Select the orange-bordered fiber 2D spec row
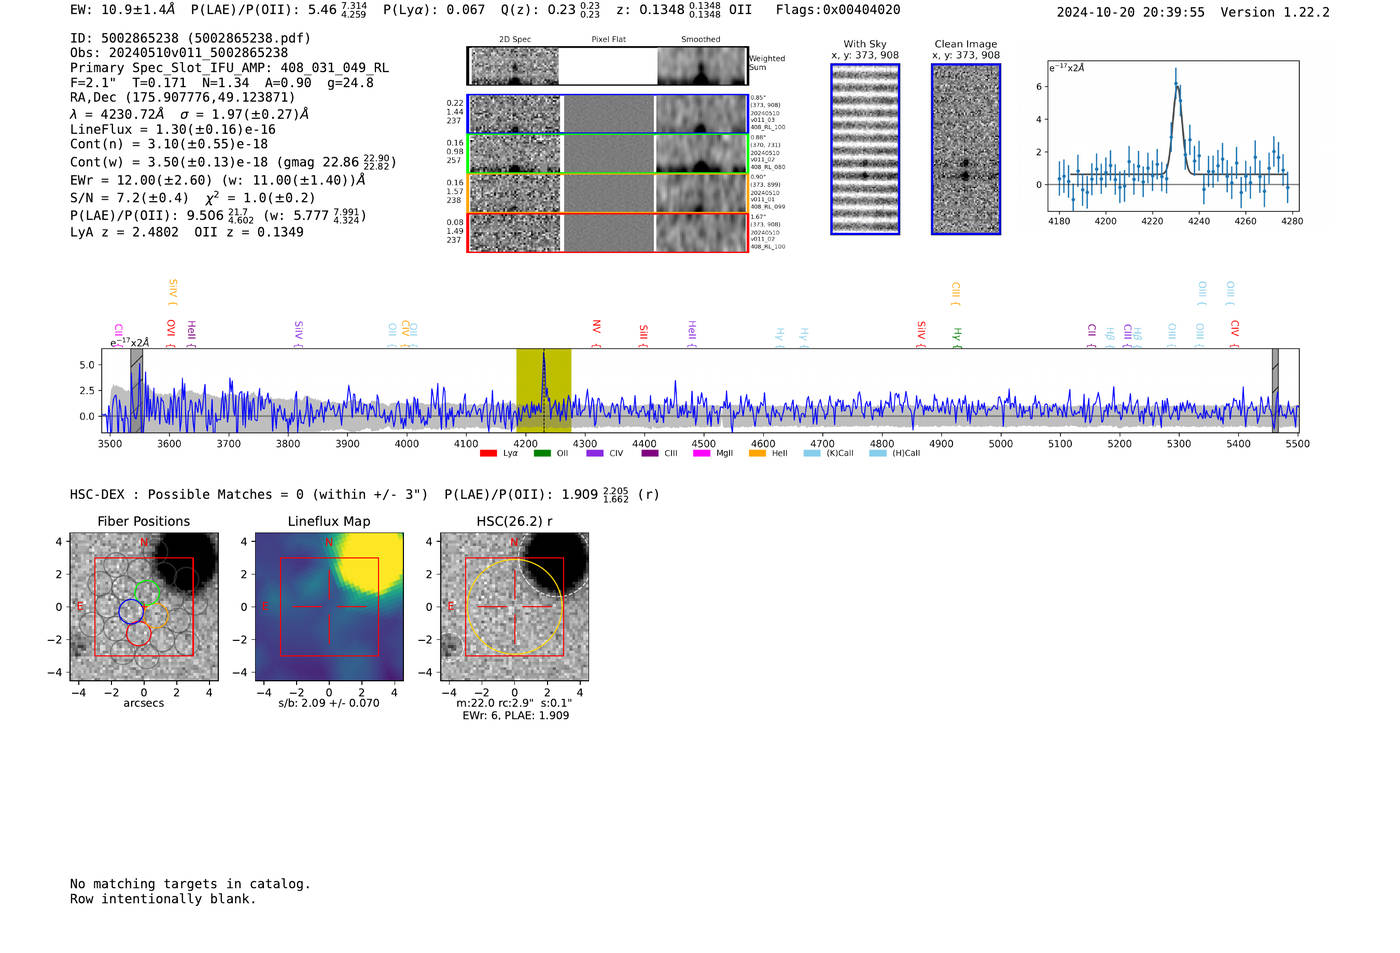The height and width of the screenshot is (953, 1400). click(608, 193)
